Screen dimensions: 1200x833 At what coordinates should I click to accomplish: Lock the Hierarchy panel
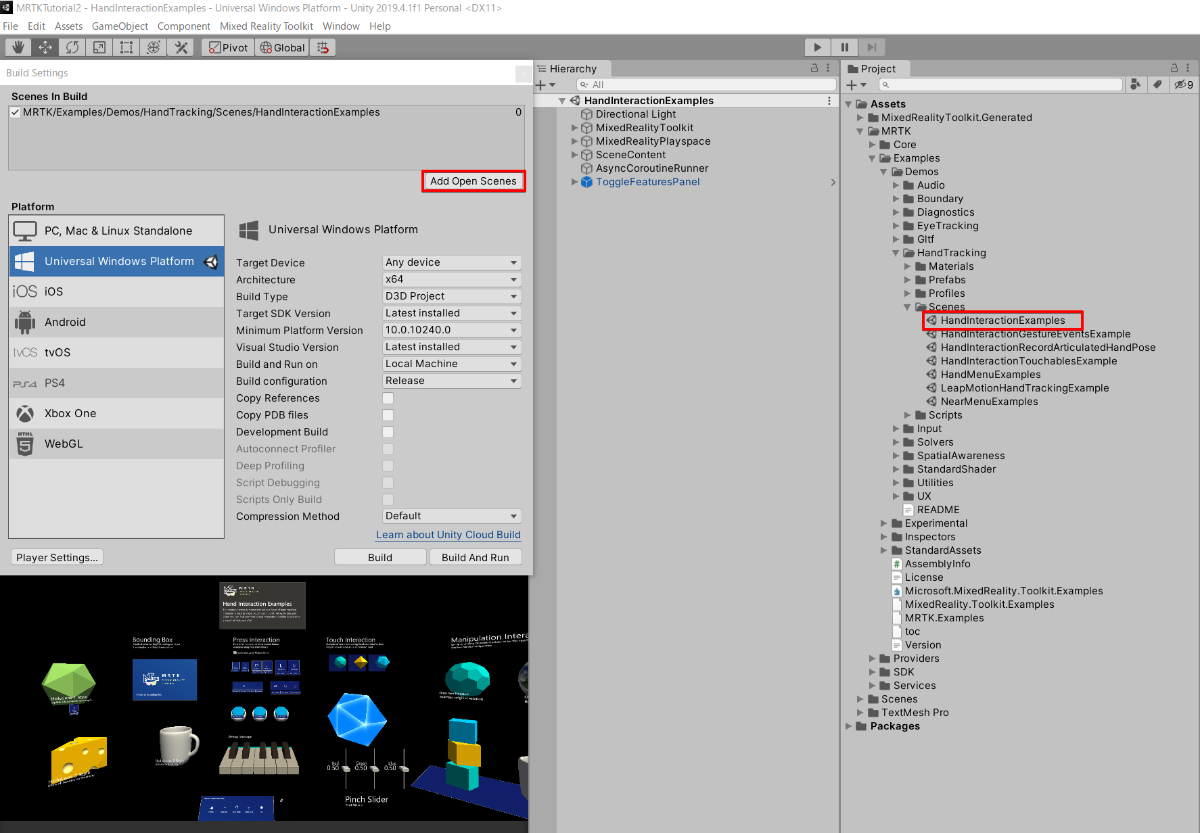(x=813, y=68)
